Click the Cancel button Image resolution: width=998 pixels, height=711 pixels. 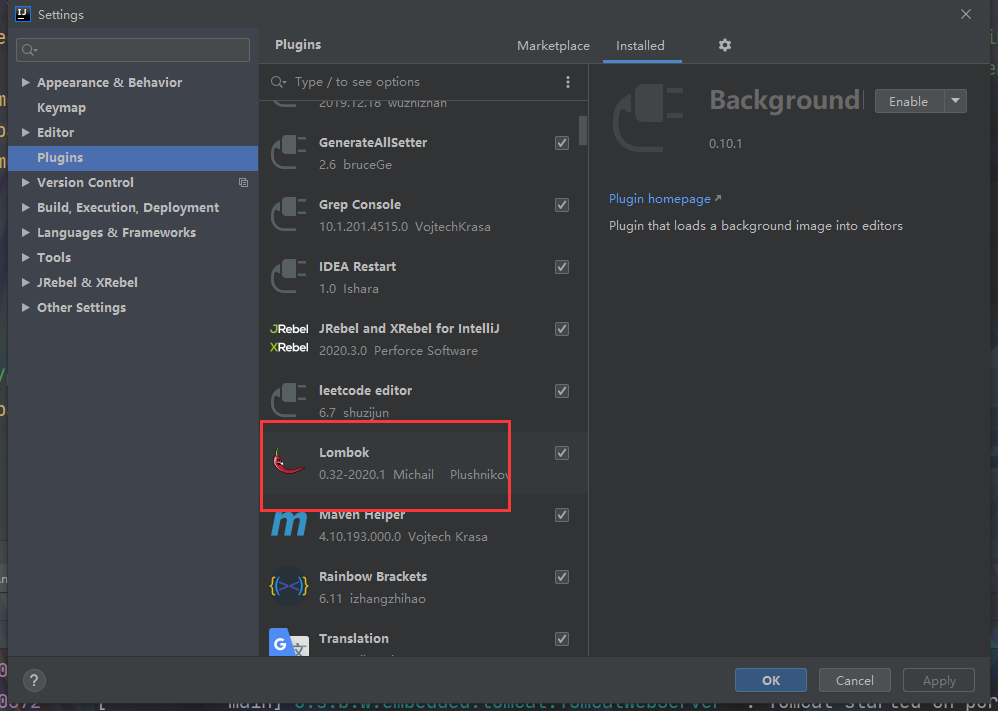click(855, 680)
